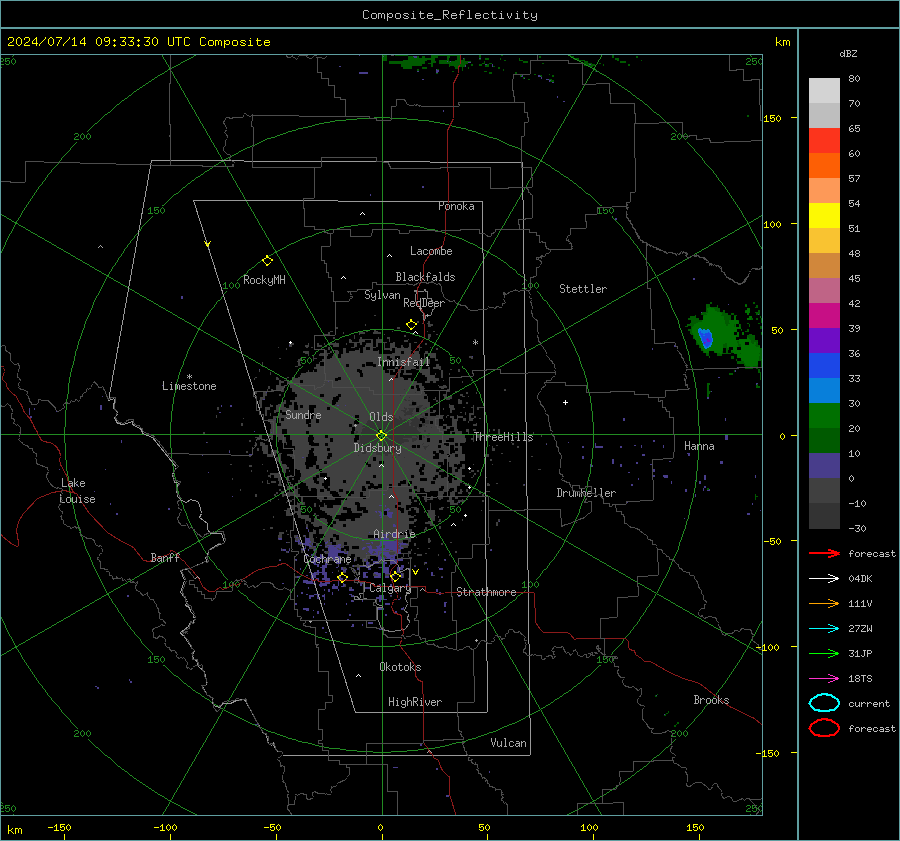This screenshot has width=900, height=841.
Task: Click the Brooks city label
Action: pyautogui.click(x=711, y=700)
